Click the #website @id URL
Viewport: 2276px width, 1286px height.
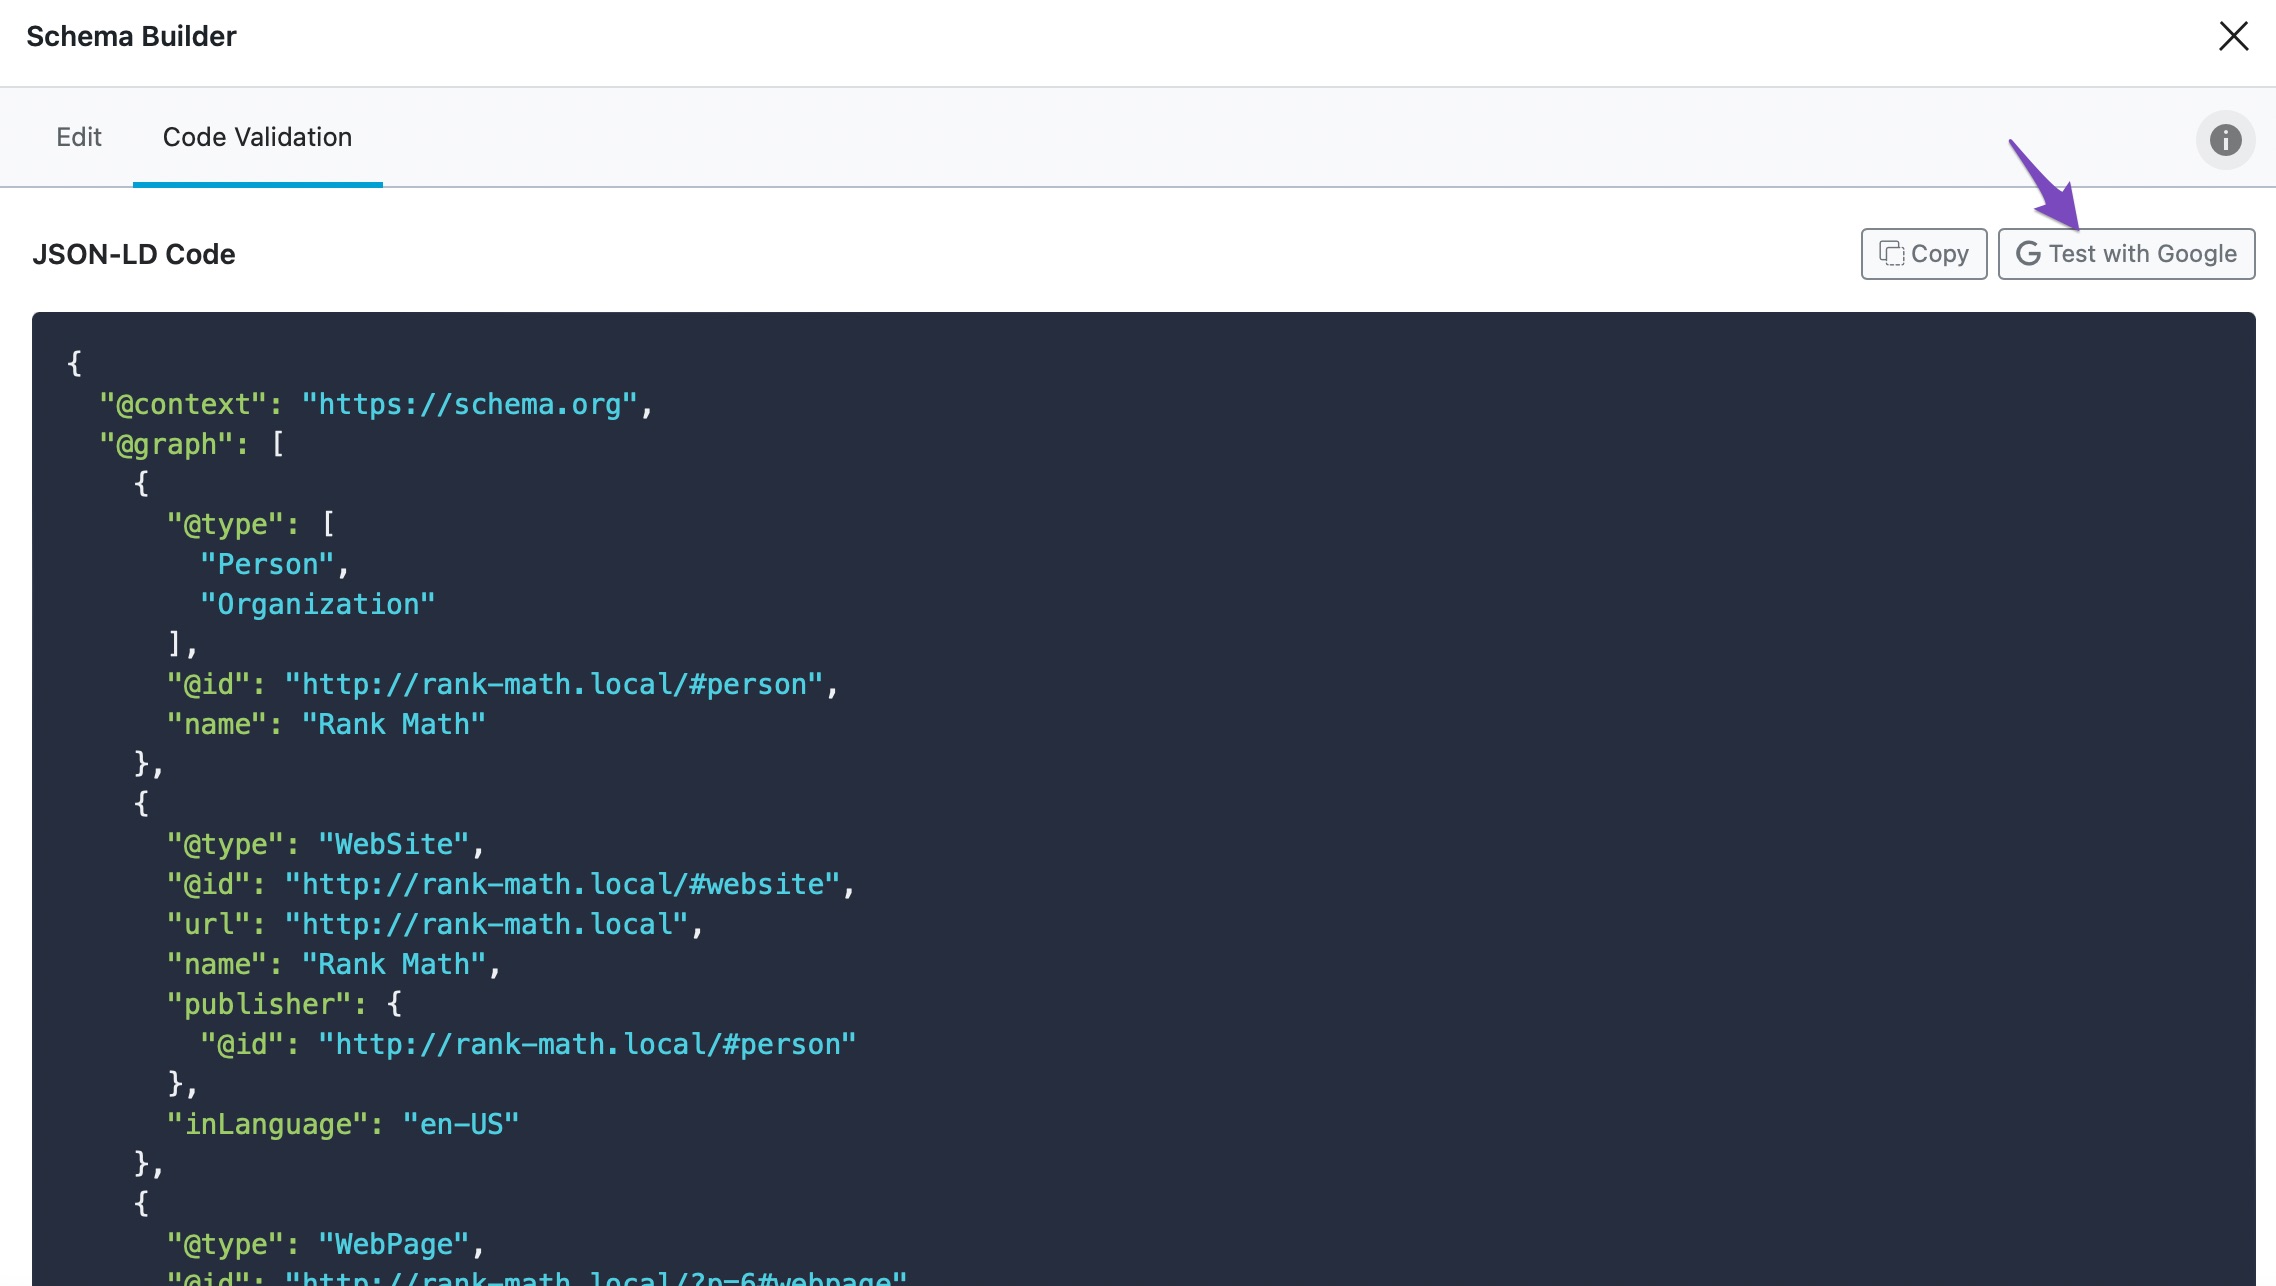click(562, 884)
